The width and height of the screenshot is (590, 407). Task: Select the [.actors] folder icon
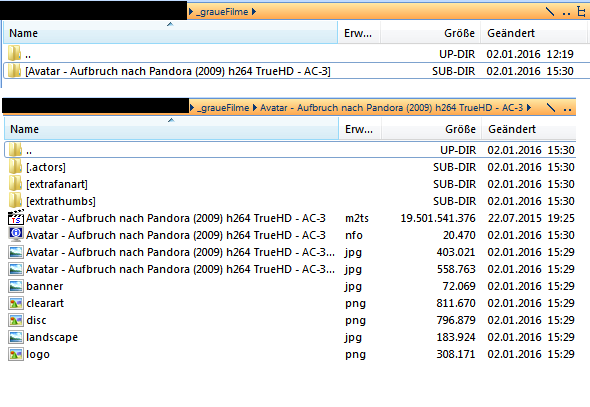tap(15, 167)
